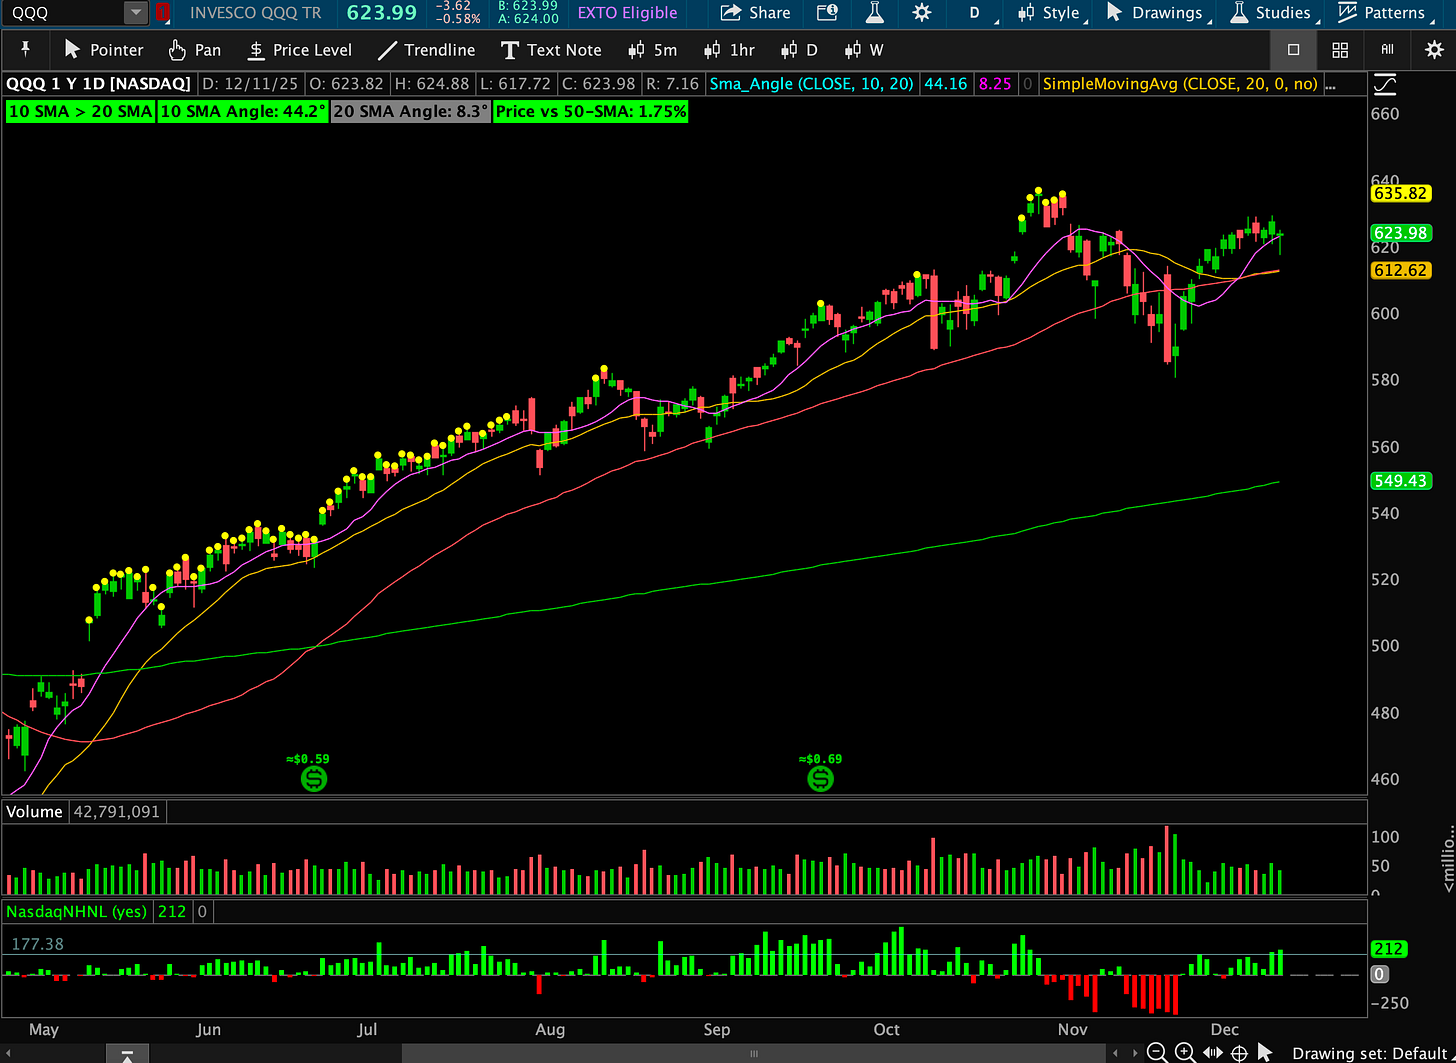This screenshot has width=1456, height=1063.
Task: Open the D timeframe dropdown in top bar
Action: point(975,13)
